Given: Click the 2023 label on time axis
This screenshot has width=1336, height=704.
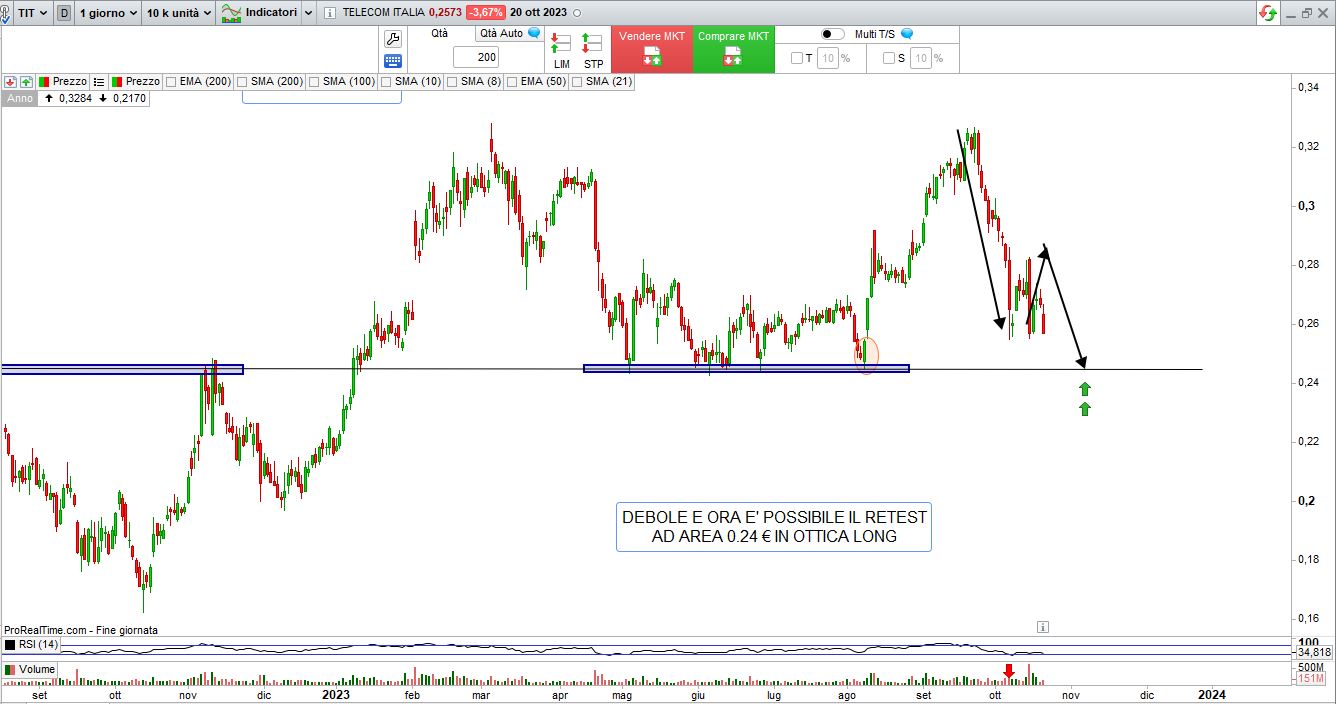Looking at the screenshot, I should coord(336,694).
